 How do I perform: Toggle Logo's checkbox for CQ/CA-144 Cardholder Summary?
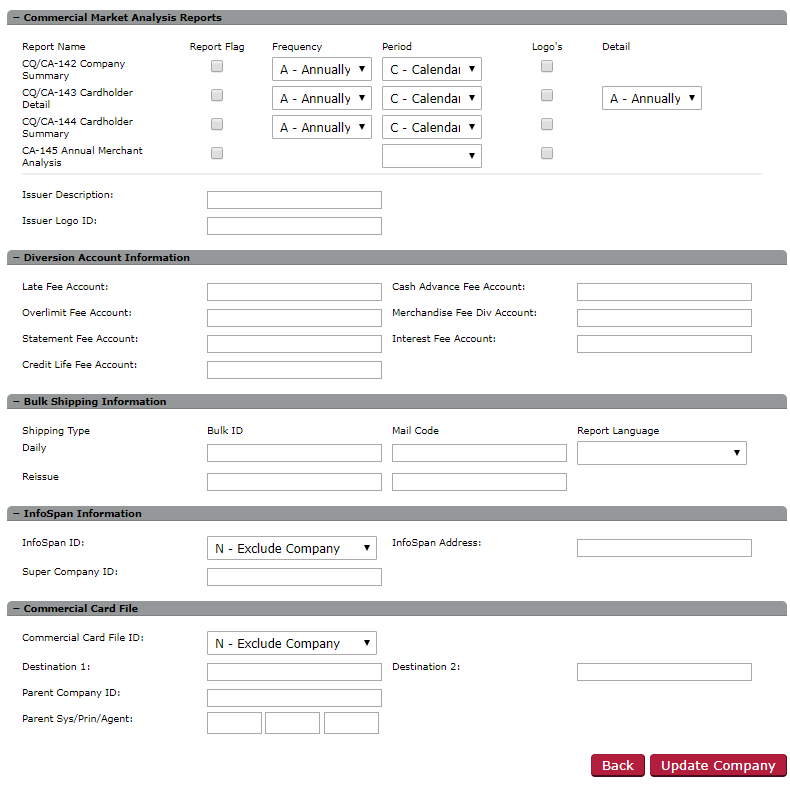click(x=547, y=124)
